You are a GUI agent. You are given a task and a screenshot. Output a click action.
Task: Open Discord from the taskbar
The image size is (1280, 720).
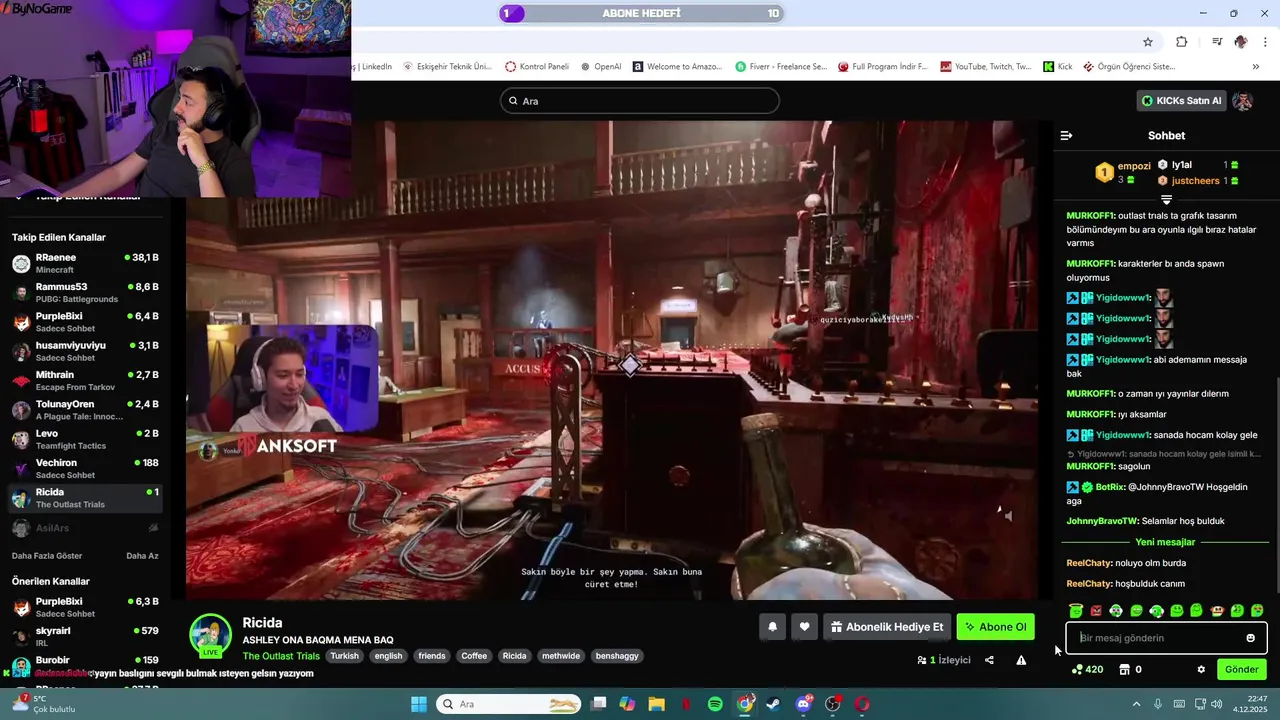(803, 704)
